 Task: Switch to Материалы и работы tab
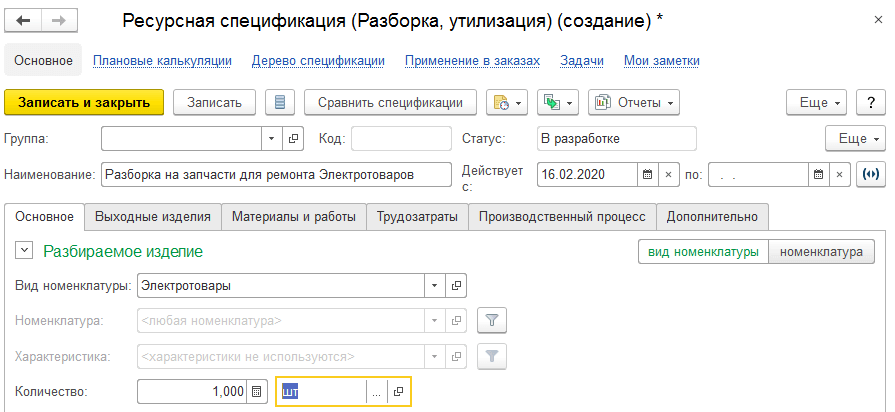click(294, 217)
